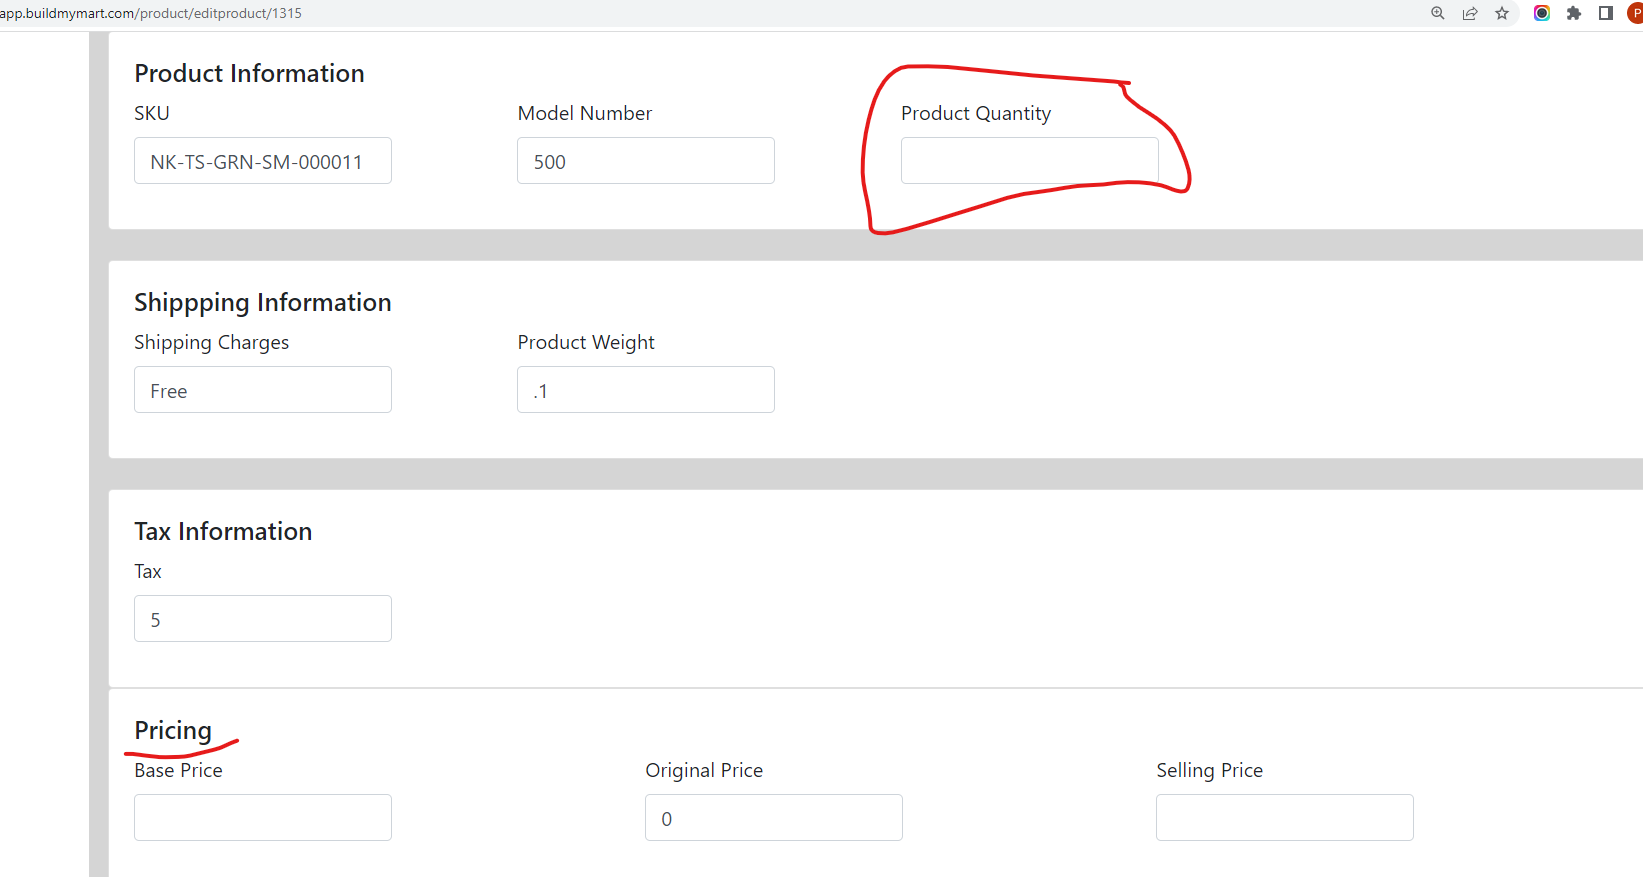
Task: Click the empty Base Price field
Action: pyautogui.click(x=263, y=818)
